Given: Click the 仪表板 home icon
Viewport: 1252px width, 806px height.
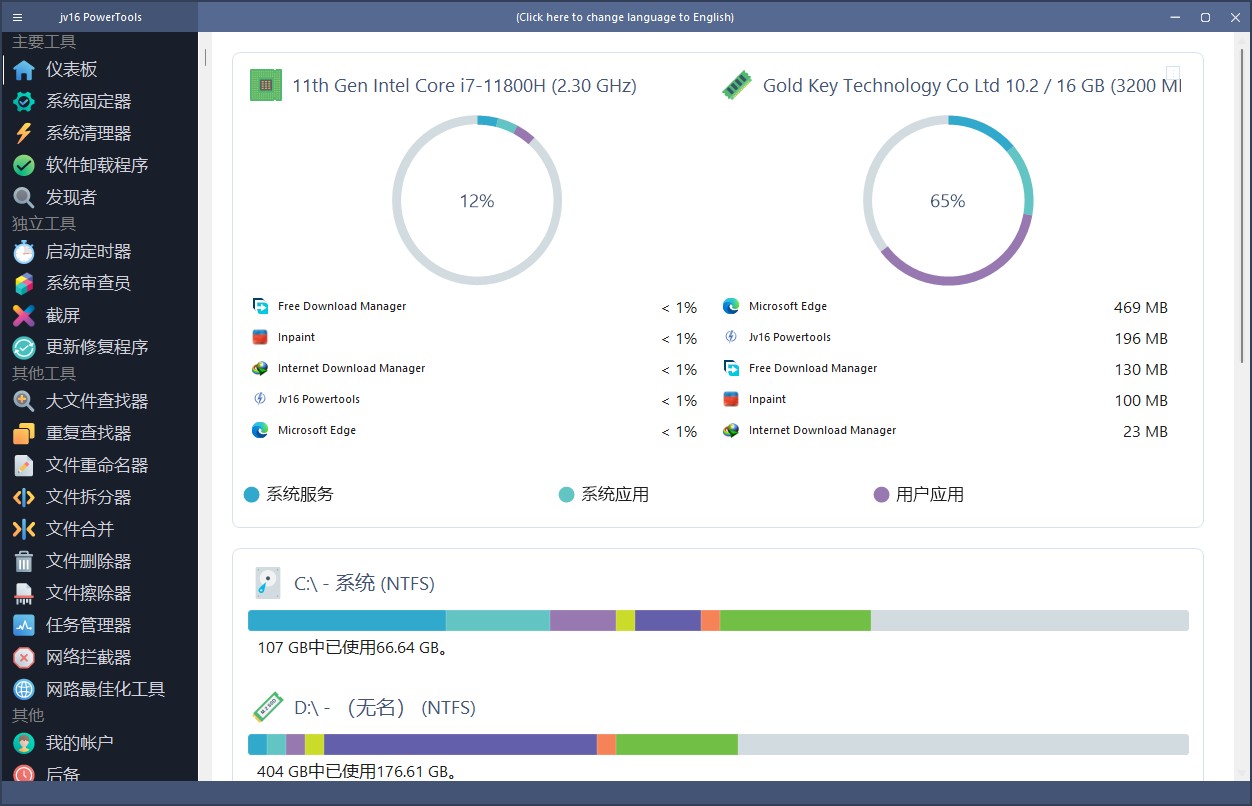Looking at the screenshot, I should click(24, 70).
